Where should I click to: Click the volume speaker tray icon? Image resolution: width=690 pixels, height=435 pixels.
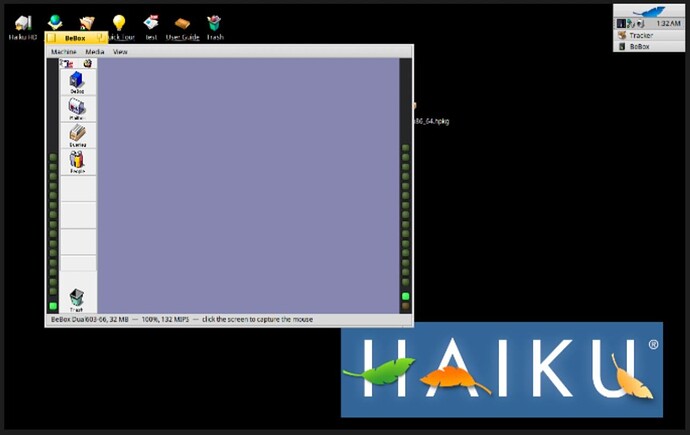click(640, 23)
